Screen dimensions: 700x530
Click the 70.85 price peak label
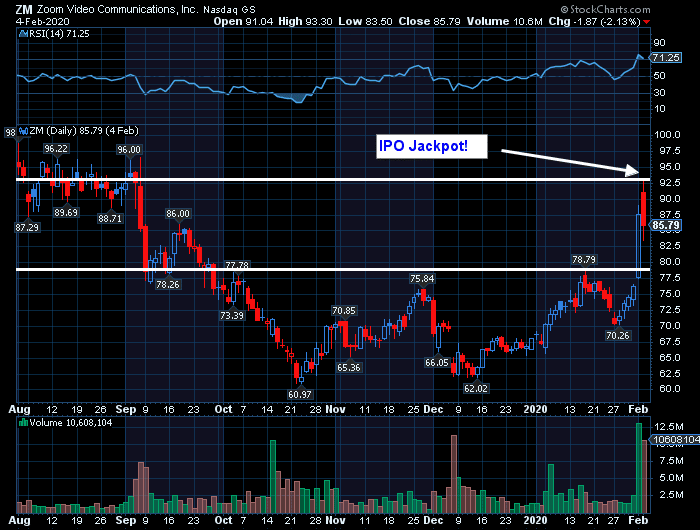click(x=344, y=310)
